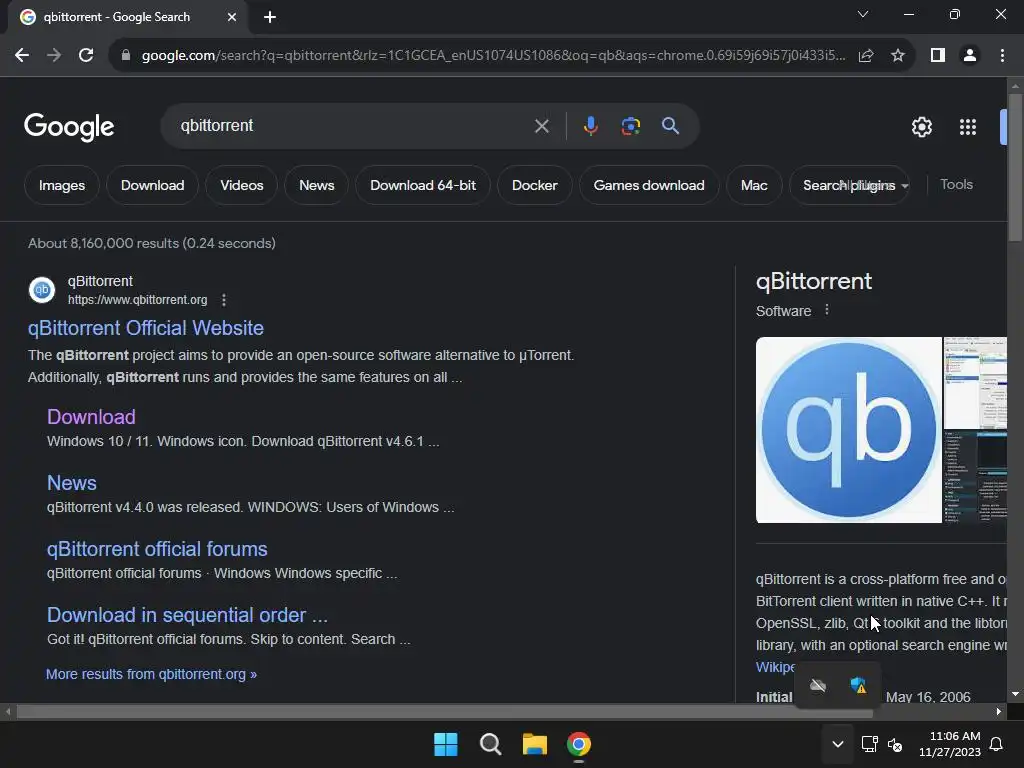1024x768 pixels.
Task: Open the Google apps grid
Action: point(968,127)
